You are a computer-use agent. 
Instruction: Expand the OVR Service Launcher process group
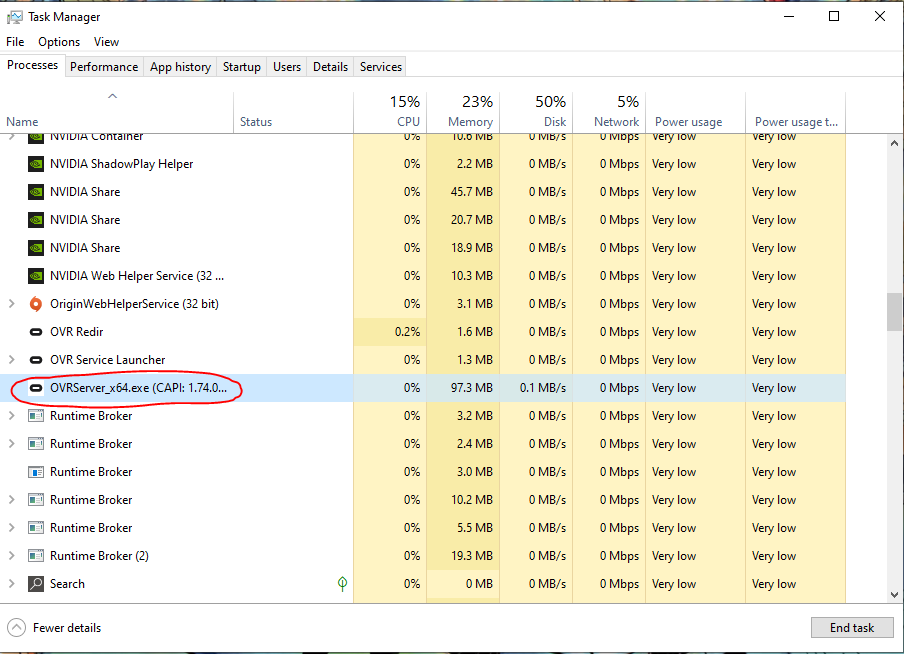(x=12, y=359)
